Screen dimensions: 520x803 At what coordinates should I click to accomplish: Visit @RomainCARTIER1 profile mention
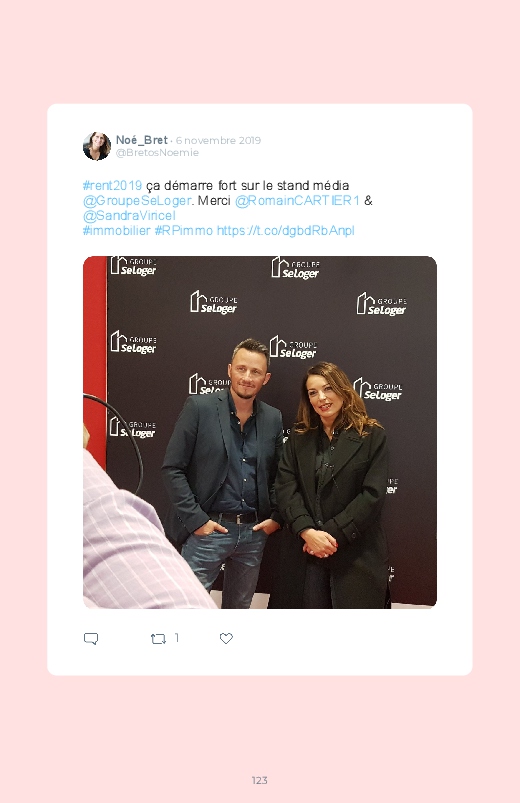coord(297,201)
